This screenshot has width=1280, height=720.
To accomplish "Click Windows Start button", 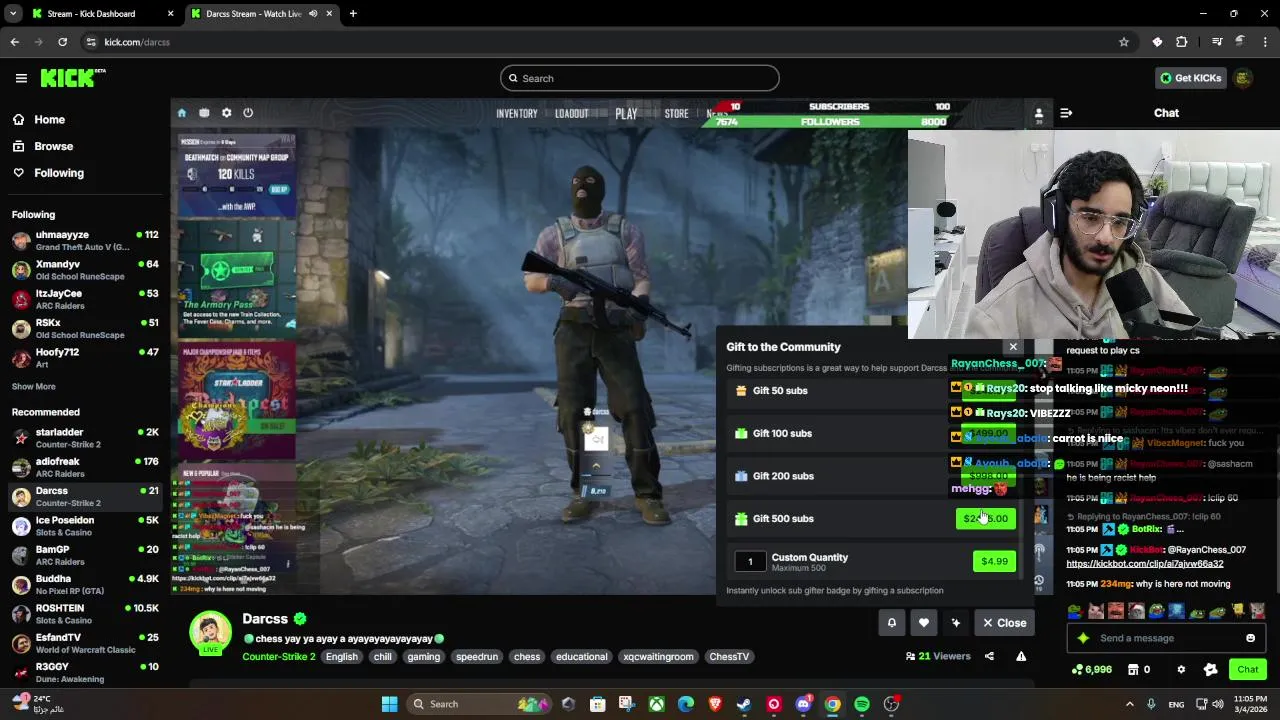I will 389,704.
